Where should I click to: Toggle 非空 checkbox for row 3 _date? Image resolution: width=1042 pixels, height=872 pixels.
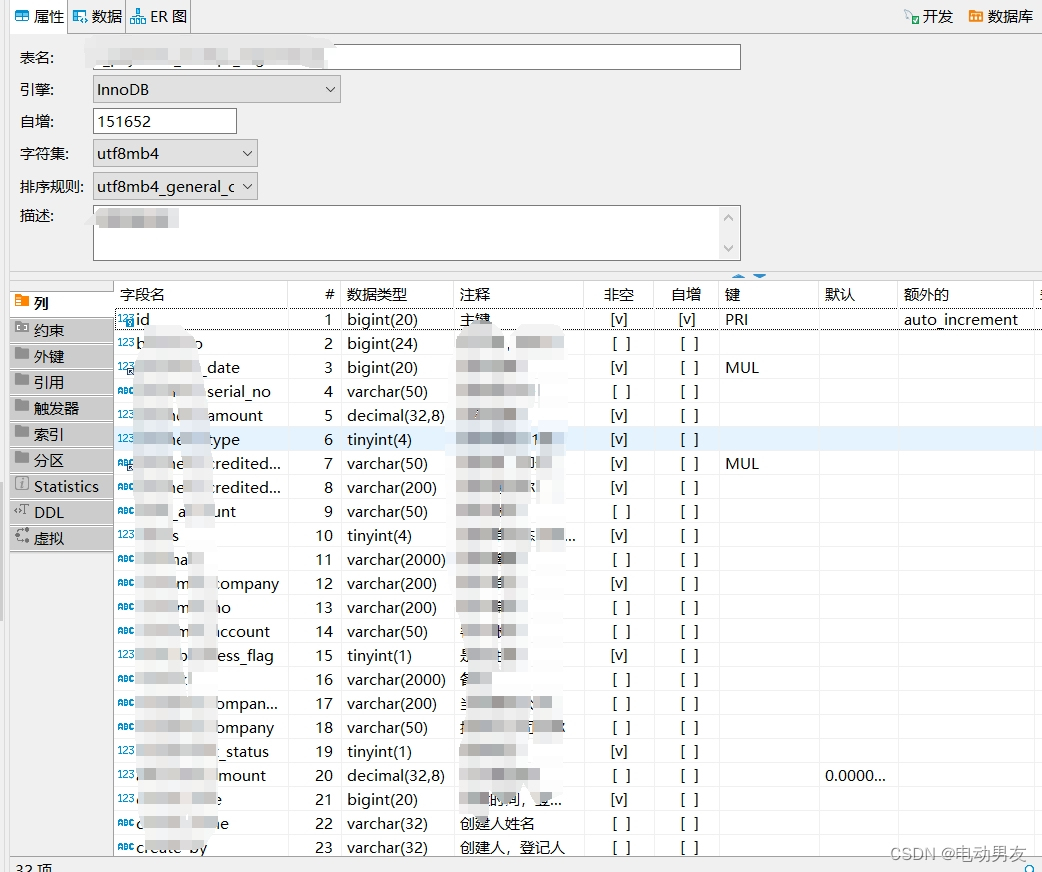pyautogui.click(x=619, y=368)
